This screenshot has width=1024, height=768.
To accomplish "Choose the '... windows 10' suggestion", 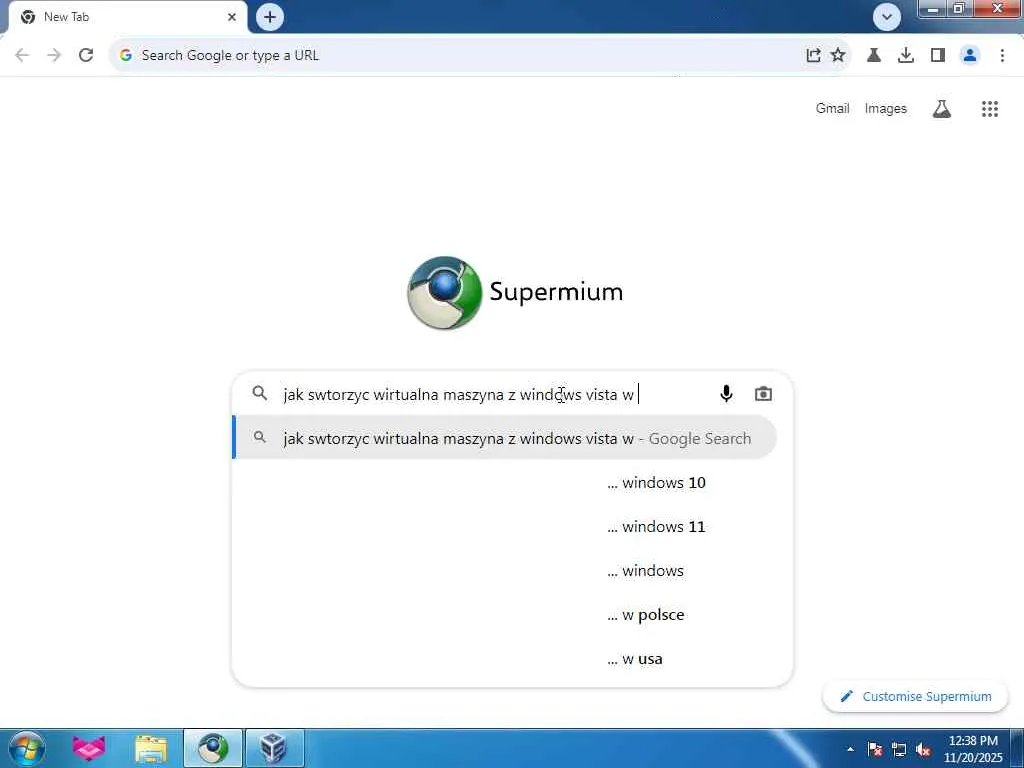I will (504, 483).
